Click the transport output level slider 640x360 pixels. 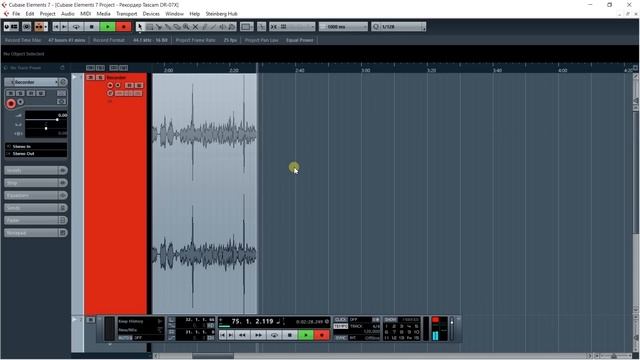click(x=452, y=322)
